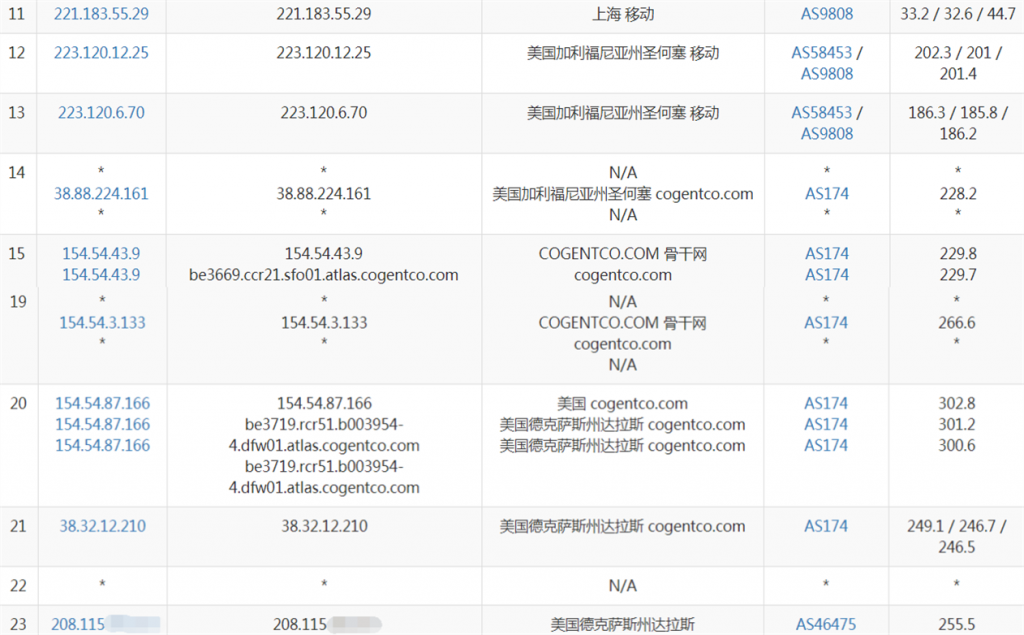Open the blue 223.120.12.25 IP link
Viewport: 1024px width, 635px height.
101,53
